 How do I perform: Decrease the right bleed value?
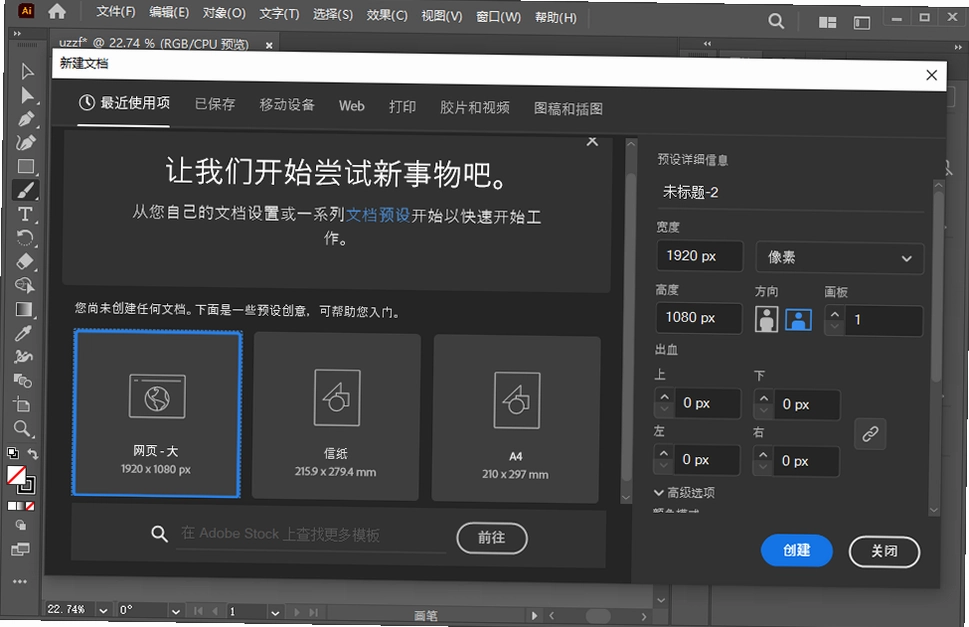(763, 468)
